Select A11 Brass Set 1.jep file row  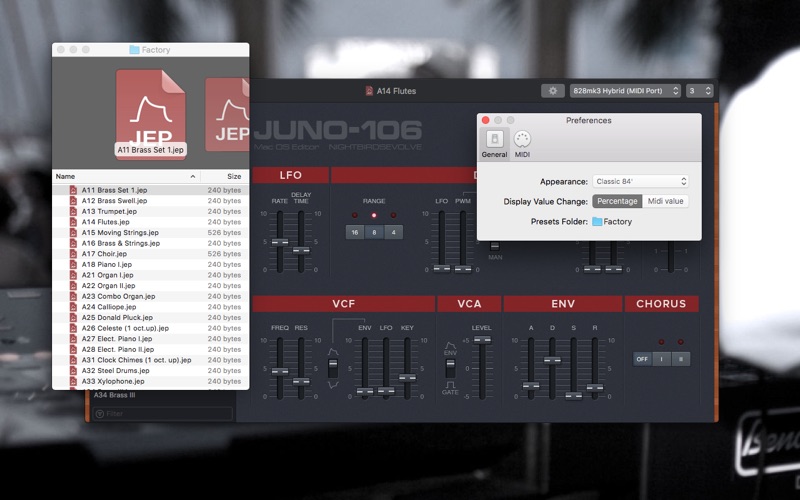(x=151, y=190)
